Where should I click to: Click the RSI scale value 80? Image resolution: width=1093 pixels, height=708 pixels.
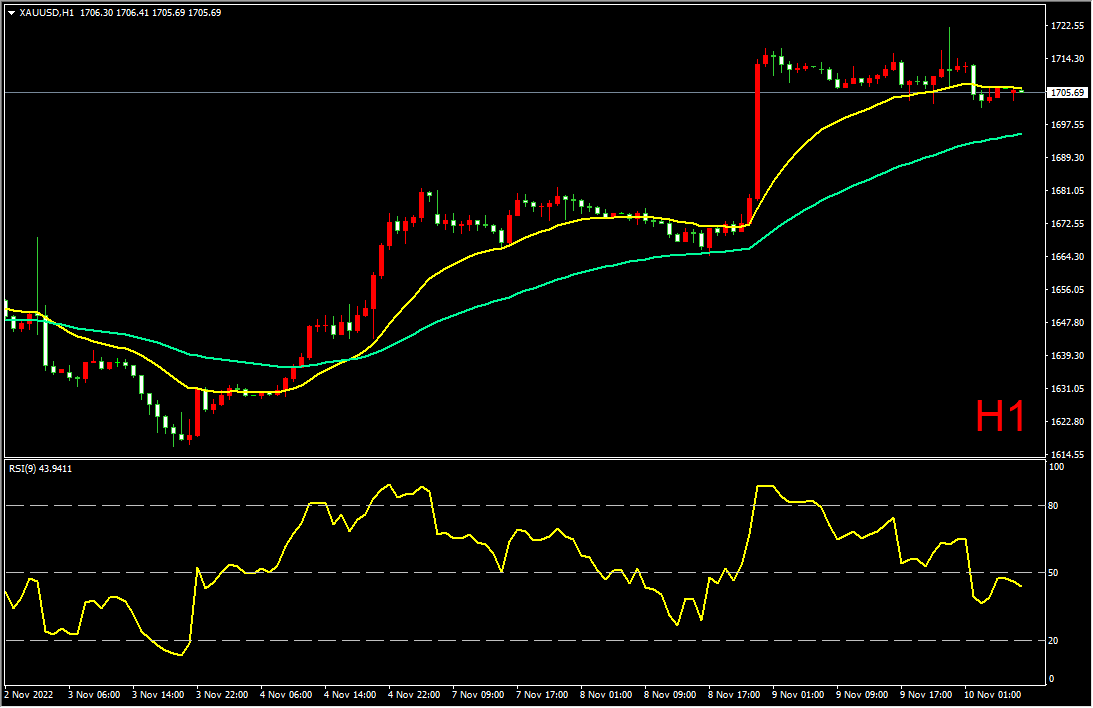[x=1053, y=506]
